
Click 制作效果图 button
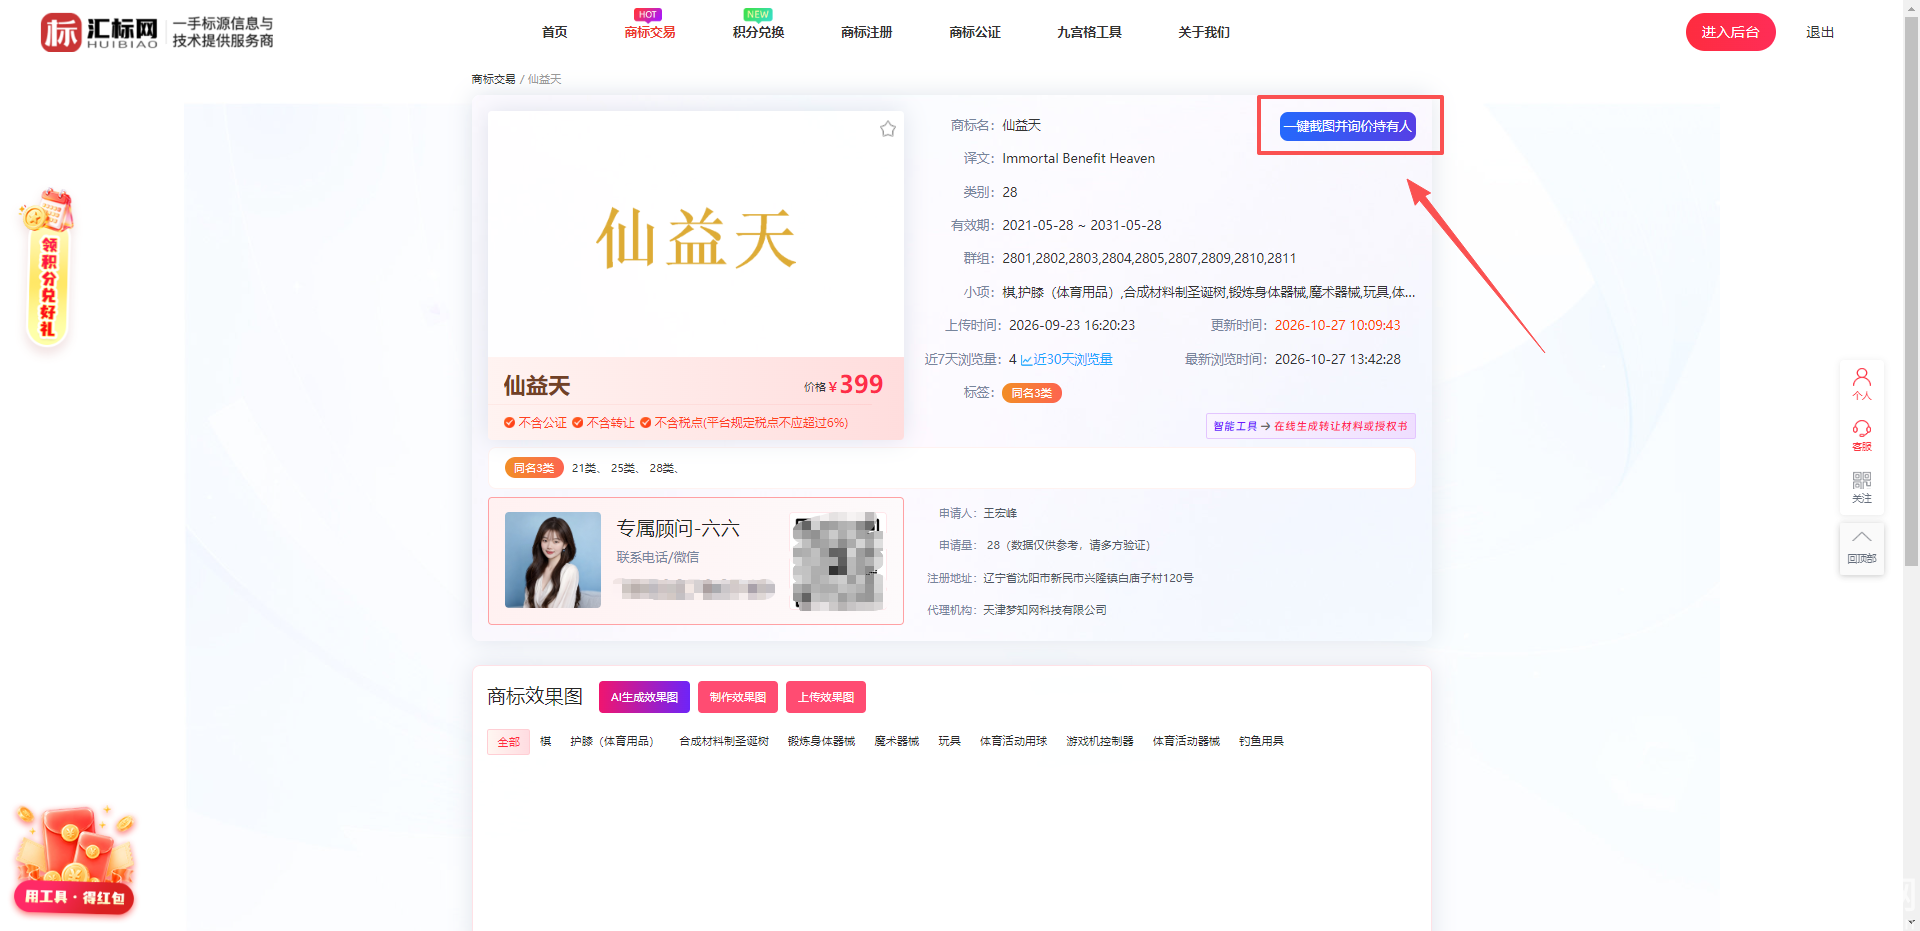738,697
